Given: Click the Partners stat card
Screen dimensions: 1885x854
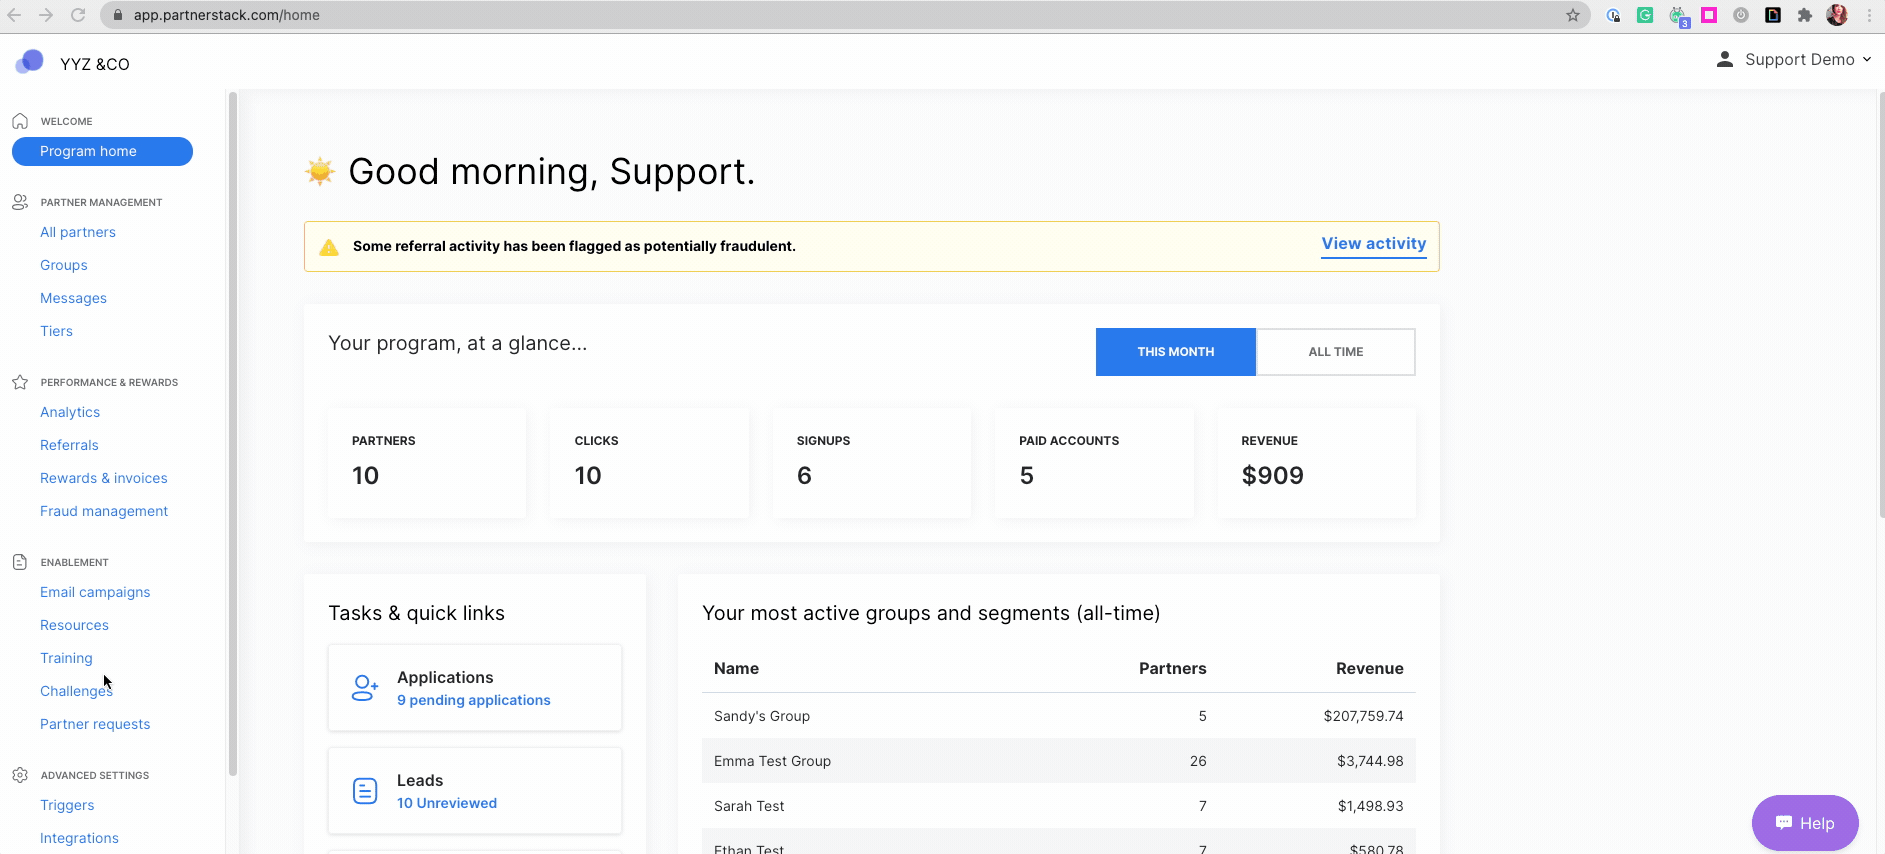Looking at the screenshot, I should coord(427,462).
